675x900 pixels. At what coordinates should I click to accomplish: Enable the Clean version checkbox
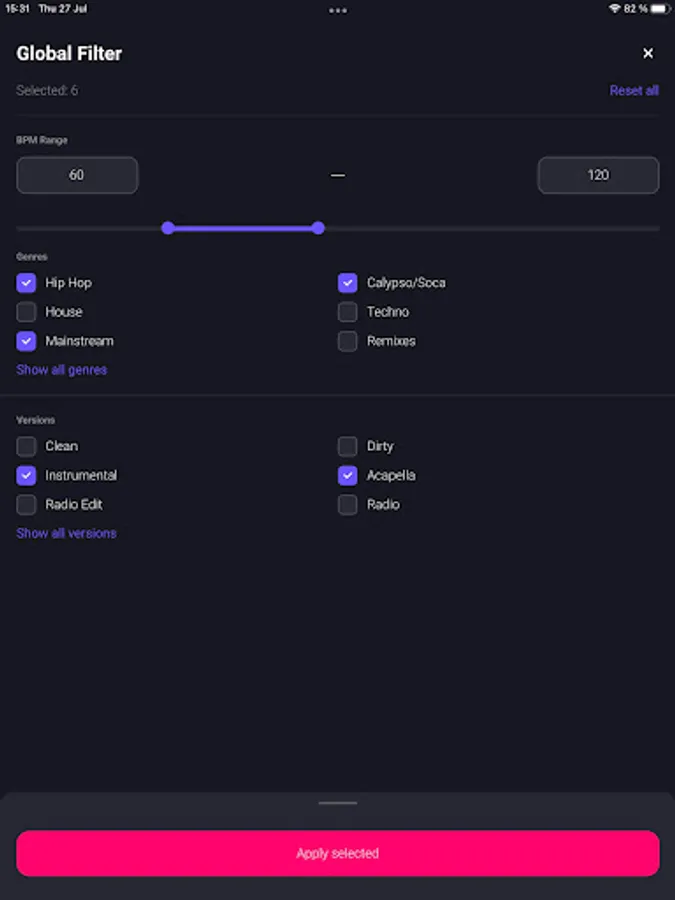pos(27,446)
